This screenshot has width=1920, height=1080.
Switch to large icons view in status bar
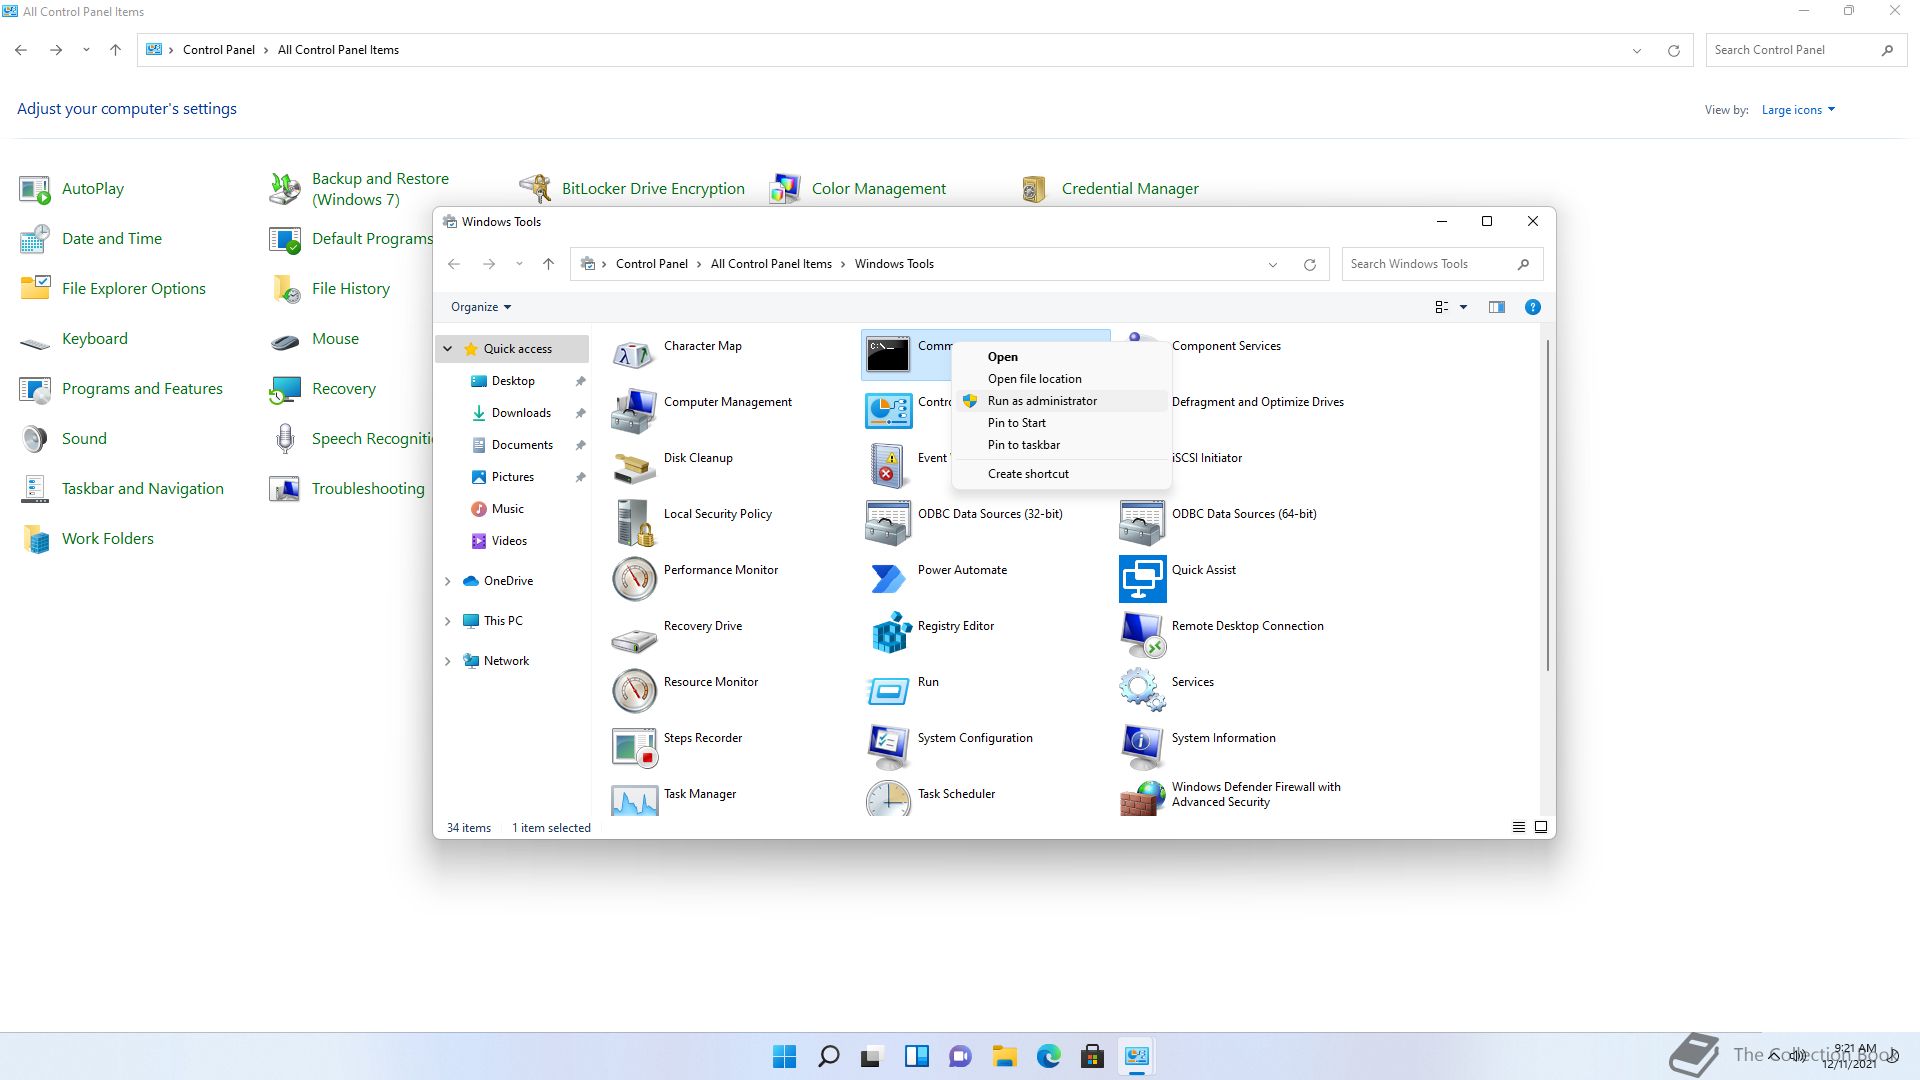click(1541, 827)
